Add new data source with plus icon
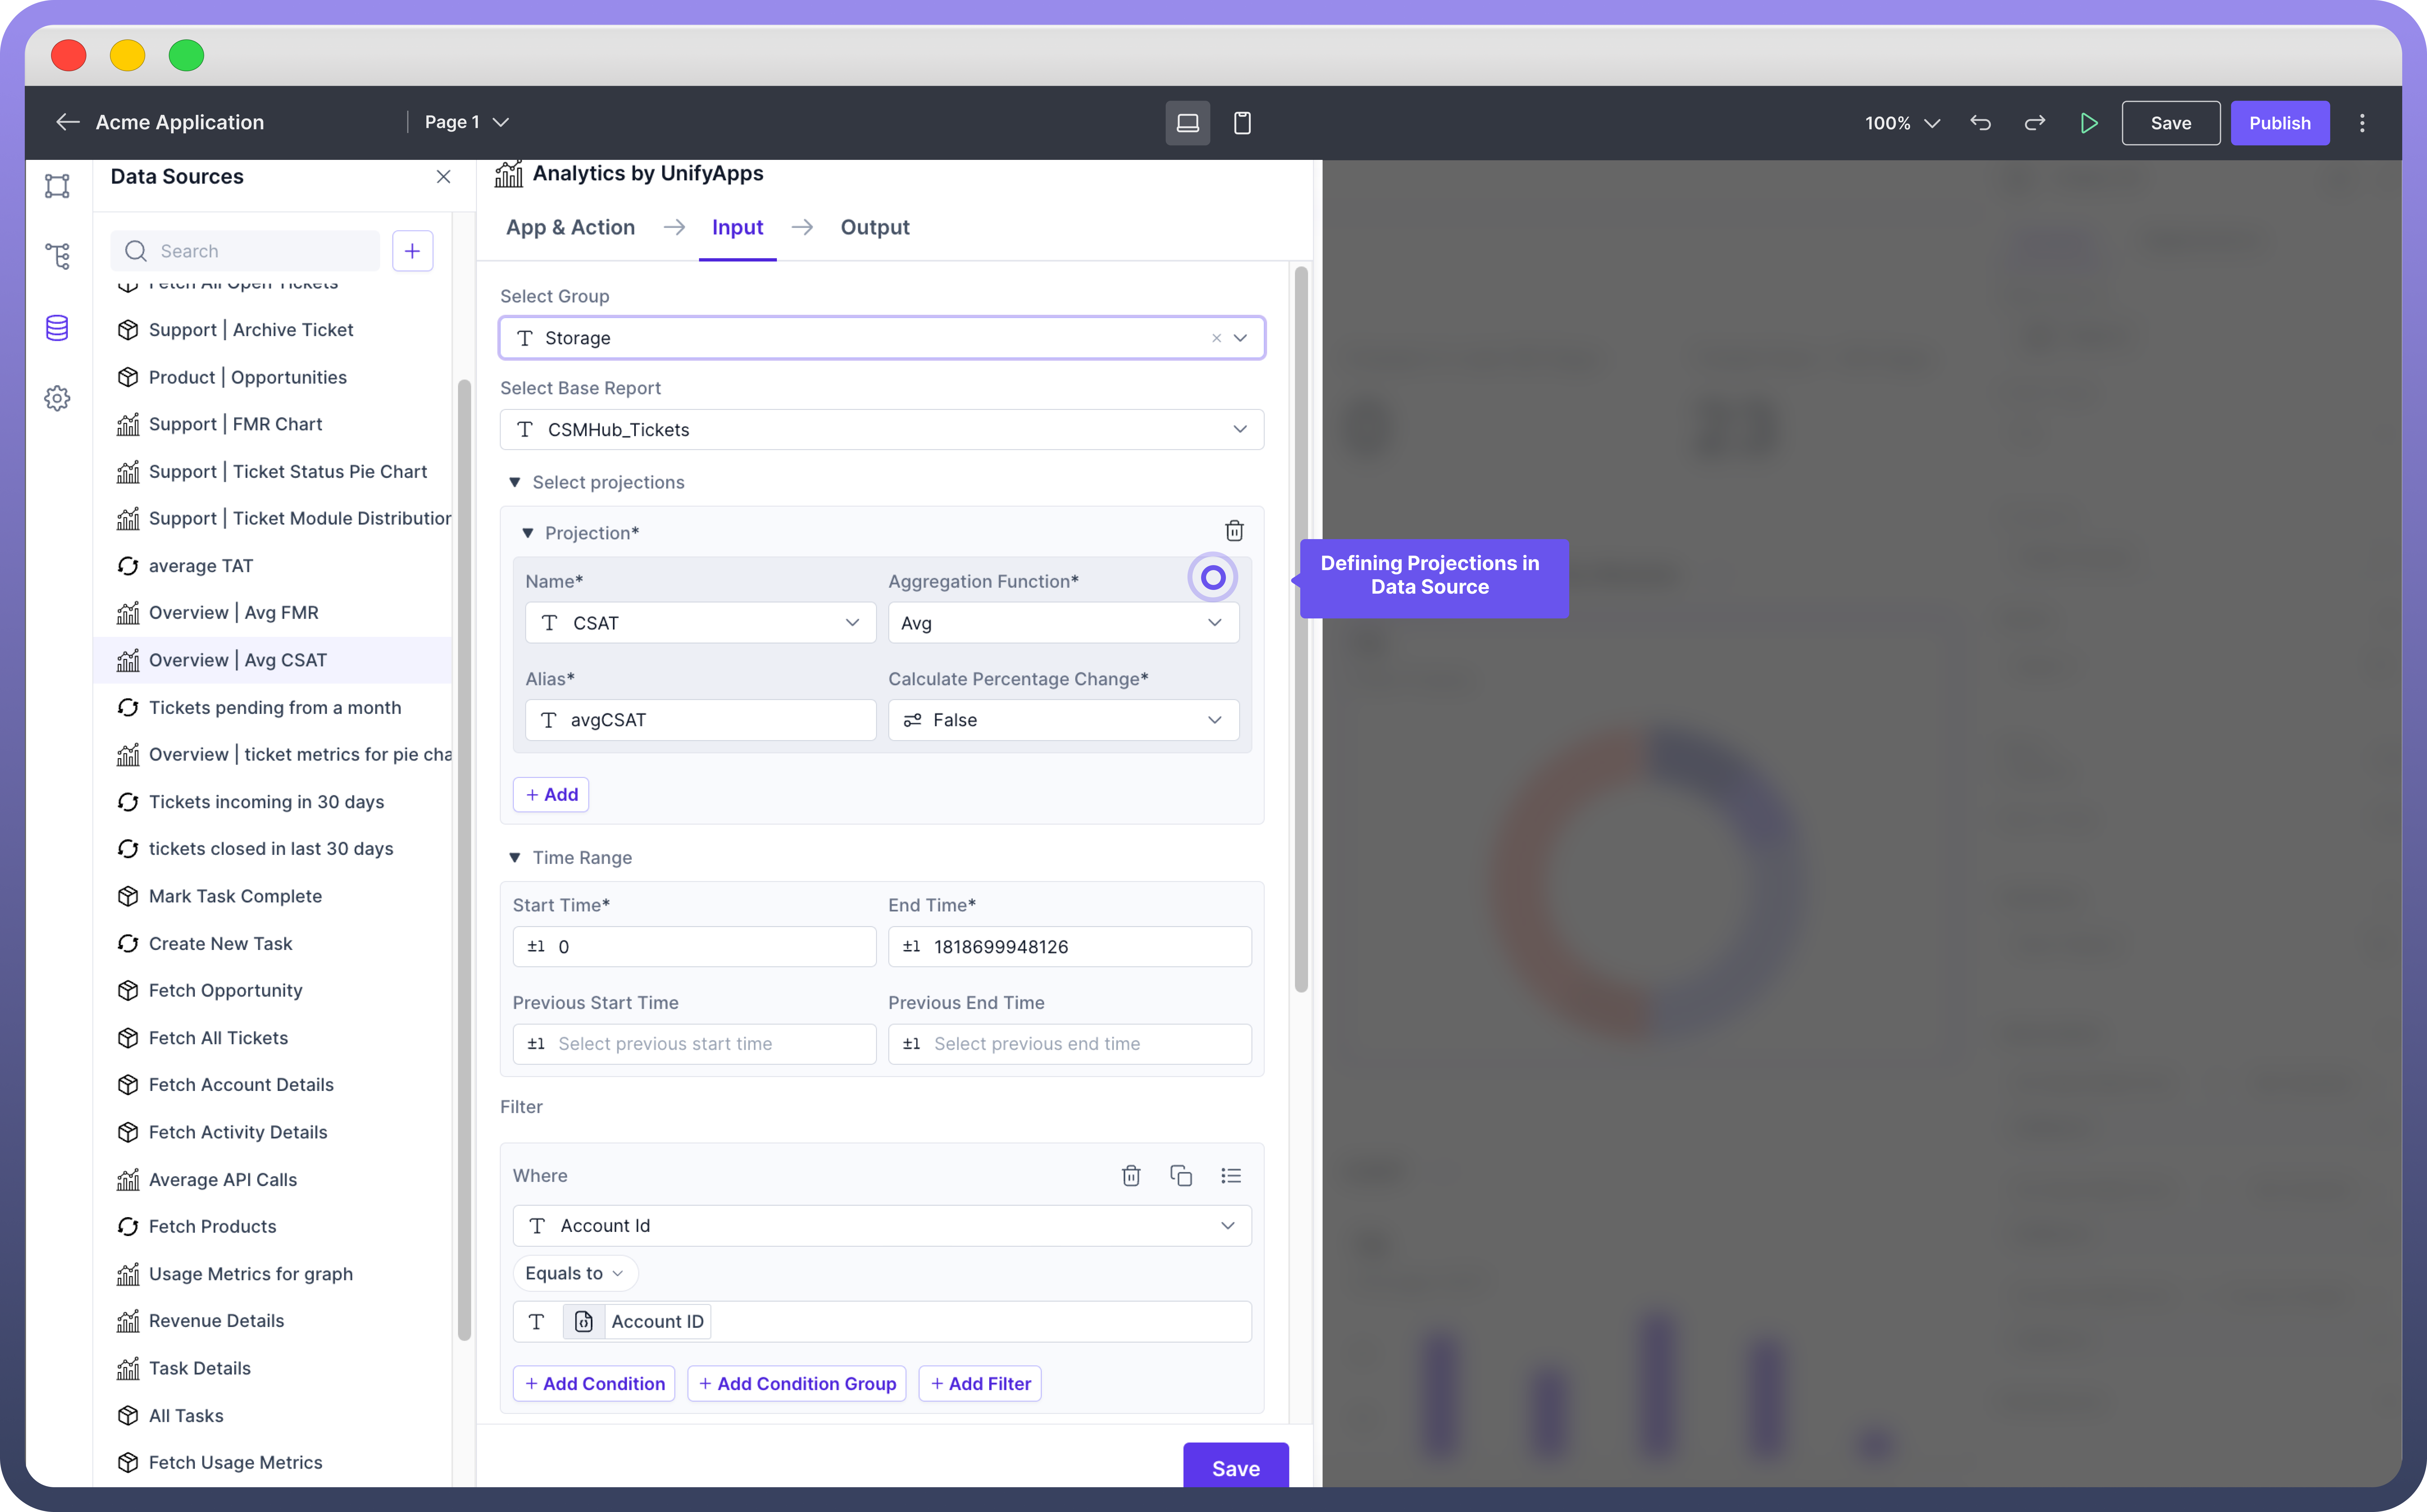Image resolution: width=2427 pixels, height=1512 pixels. point(412,251)
